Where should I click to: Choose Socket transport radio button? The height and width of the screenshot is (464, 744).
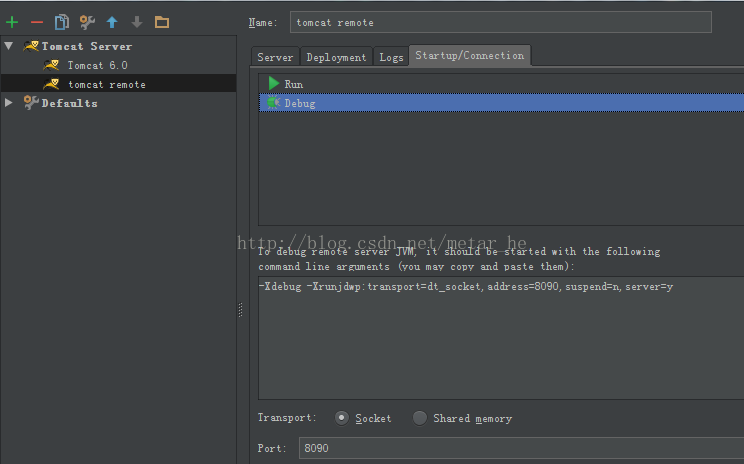pos(342,418)
